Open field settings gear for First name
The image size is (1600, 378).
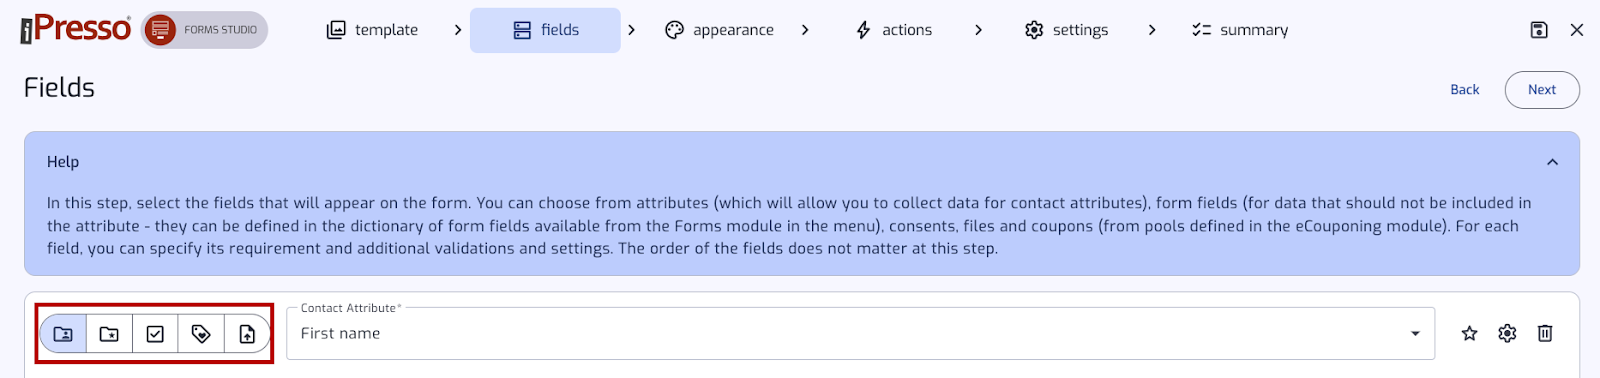(1507, 333)
